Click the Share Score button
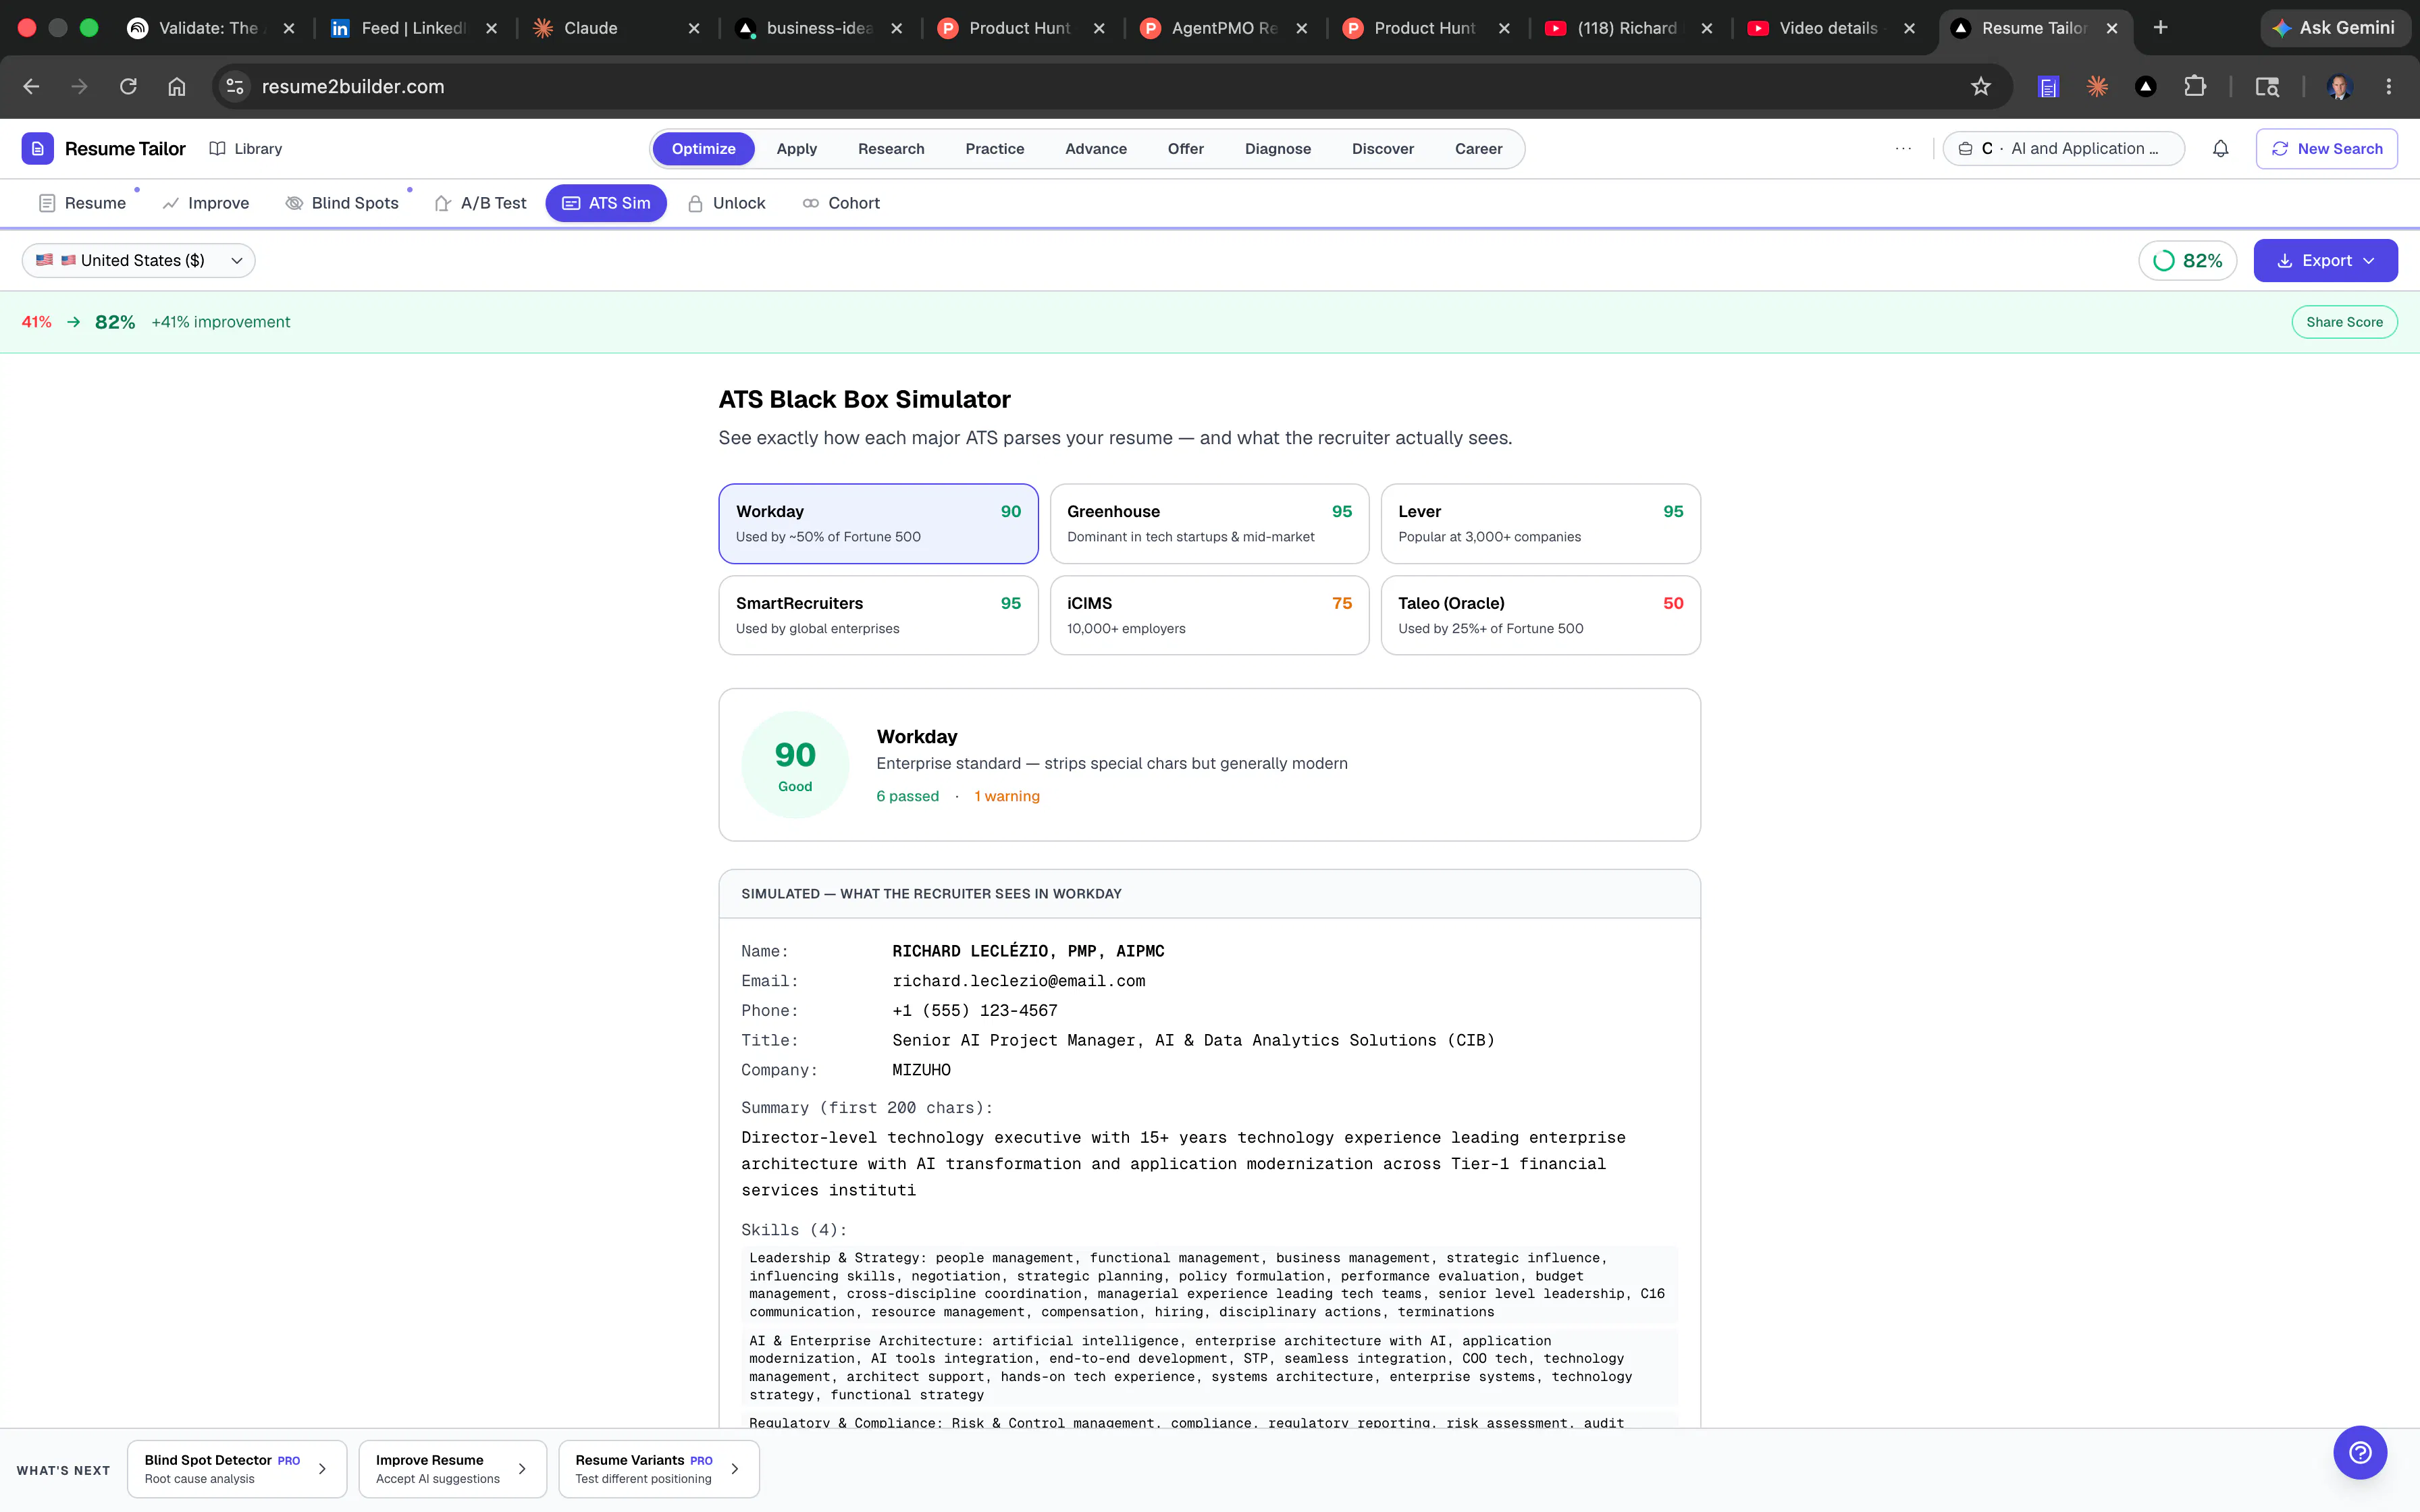Image resolution: width=2420 pixels, height=1512 pixels. (2344, 322)
